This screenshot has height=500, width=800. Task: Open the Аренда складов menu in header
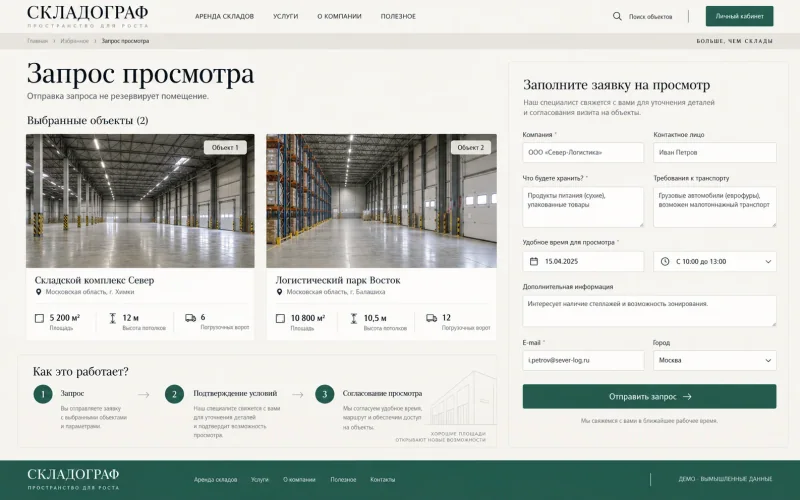point(224,16)
